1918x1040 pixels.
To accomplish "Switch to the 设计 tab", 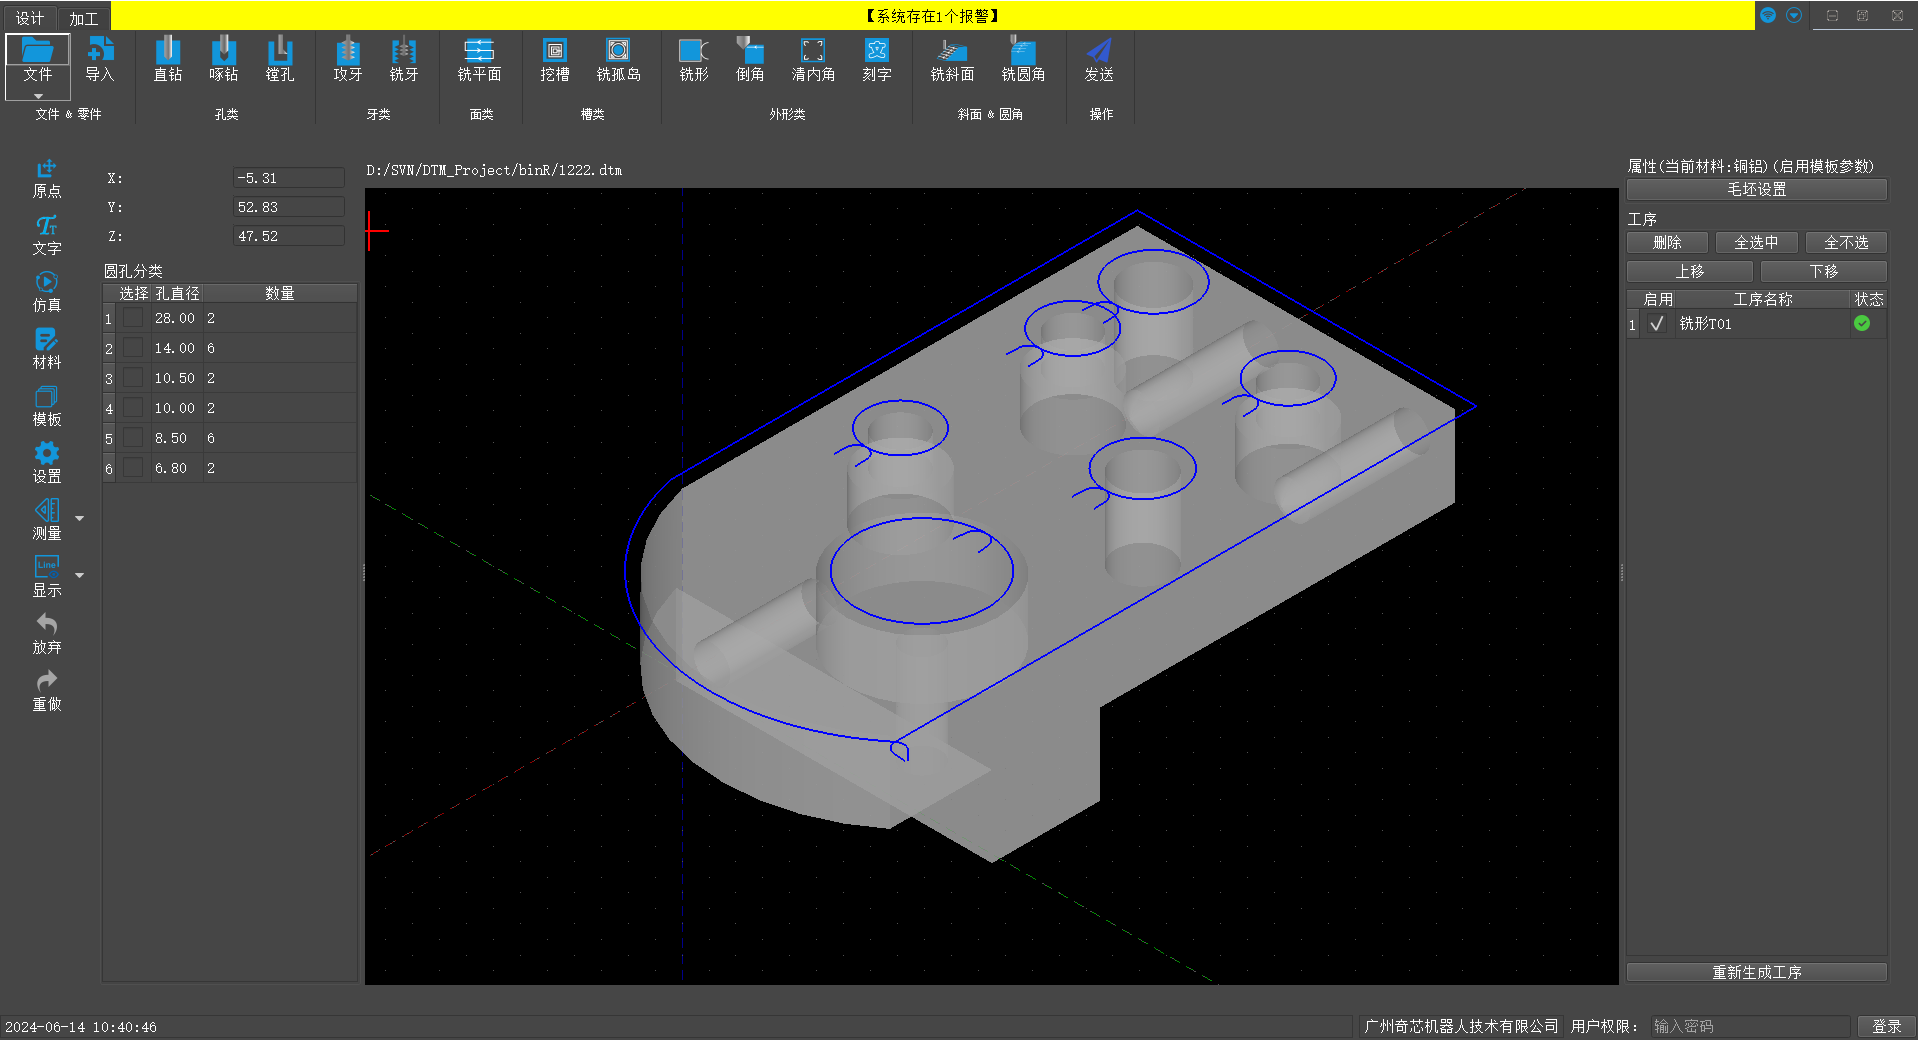I will coord(29,18).
